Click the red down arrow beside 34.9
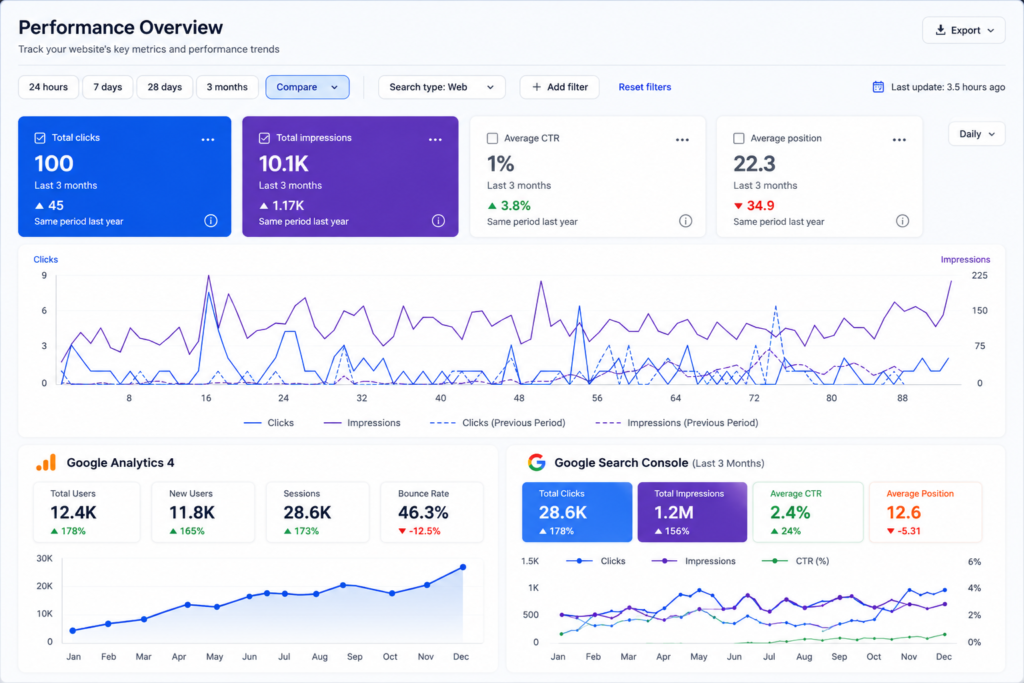Screen dimensions: 1024x683 [738, 206]
